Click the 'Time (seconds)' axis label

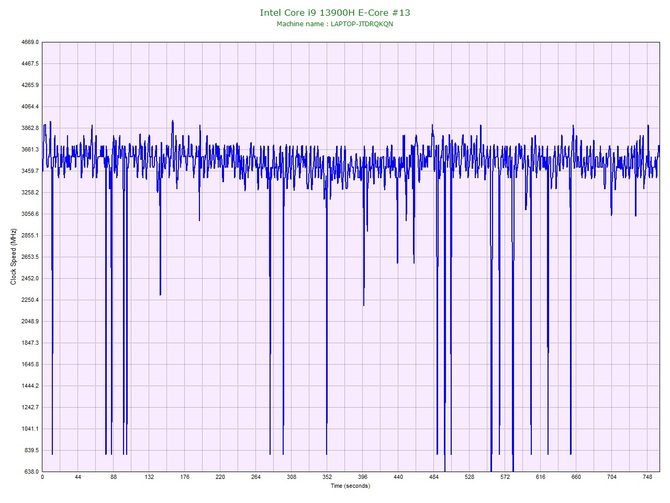350,486
